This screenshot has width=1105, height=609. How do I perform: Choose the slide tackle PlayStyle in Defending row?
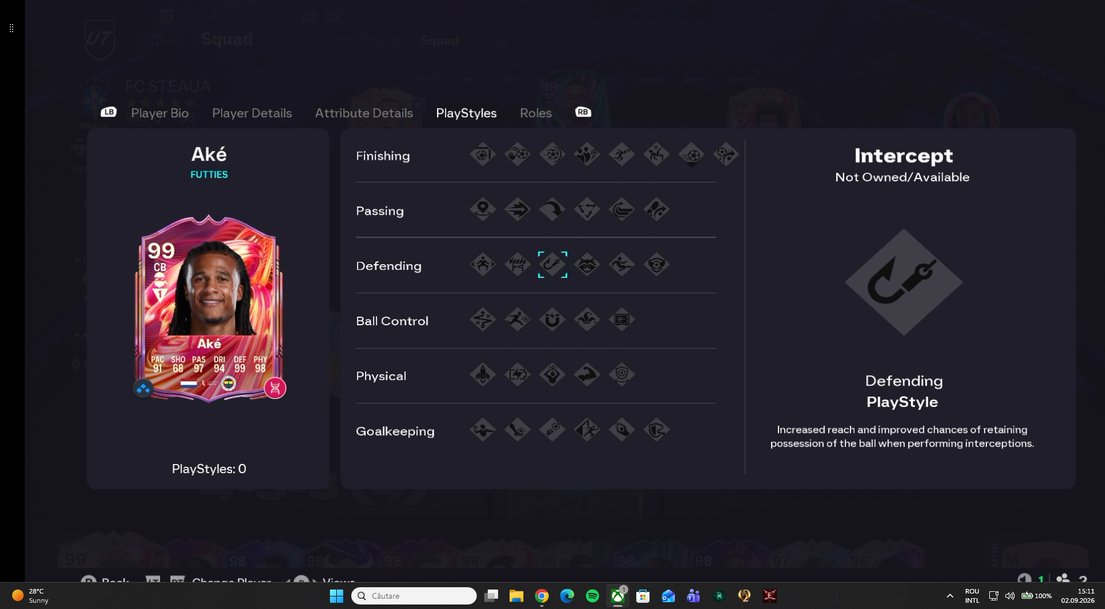[x=622, y=264]
